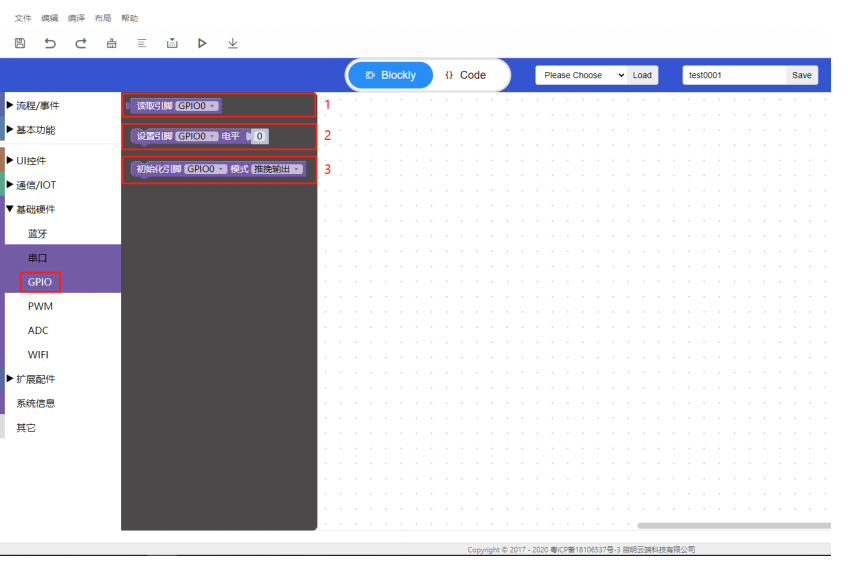Open GPIO0 dropdown in 读取引脚 block

coord(197,106)
